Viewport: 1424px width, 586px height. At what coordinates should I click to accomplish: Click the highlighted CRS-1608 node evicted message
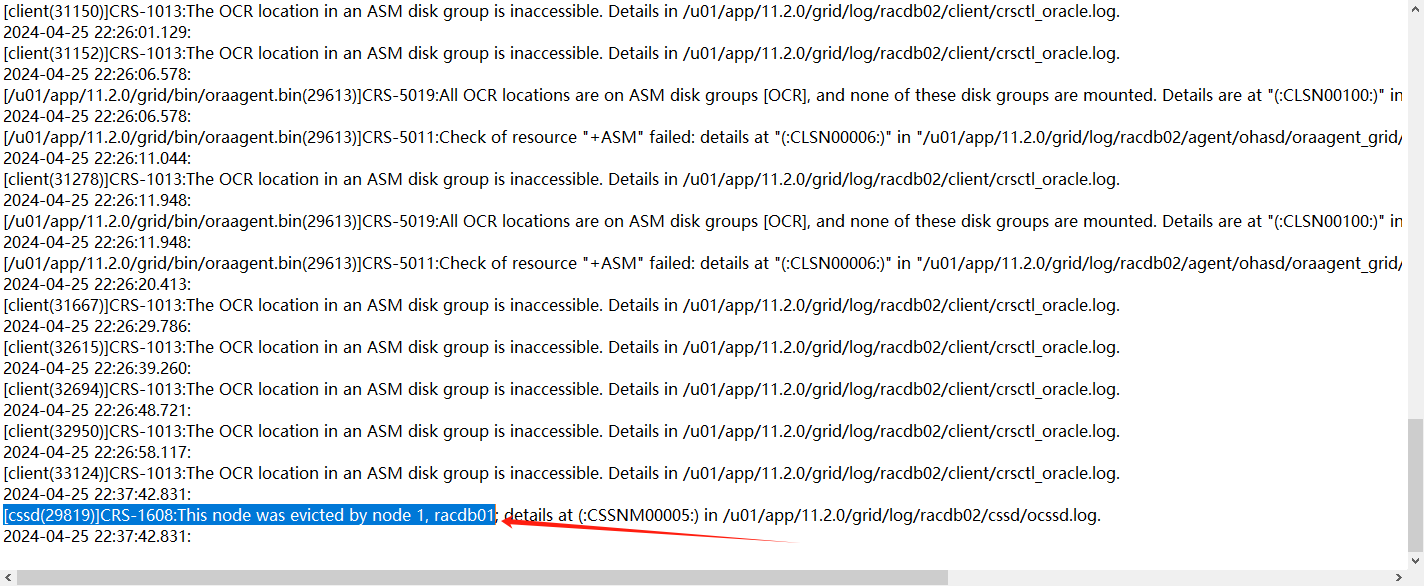click(250, 515)
